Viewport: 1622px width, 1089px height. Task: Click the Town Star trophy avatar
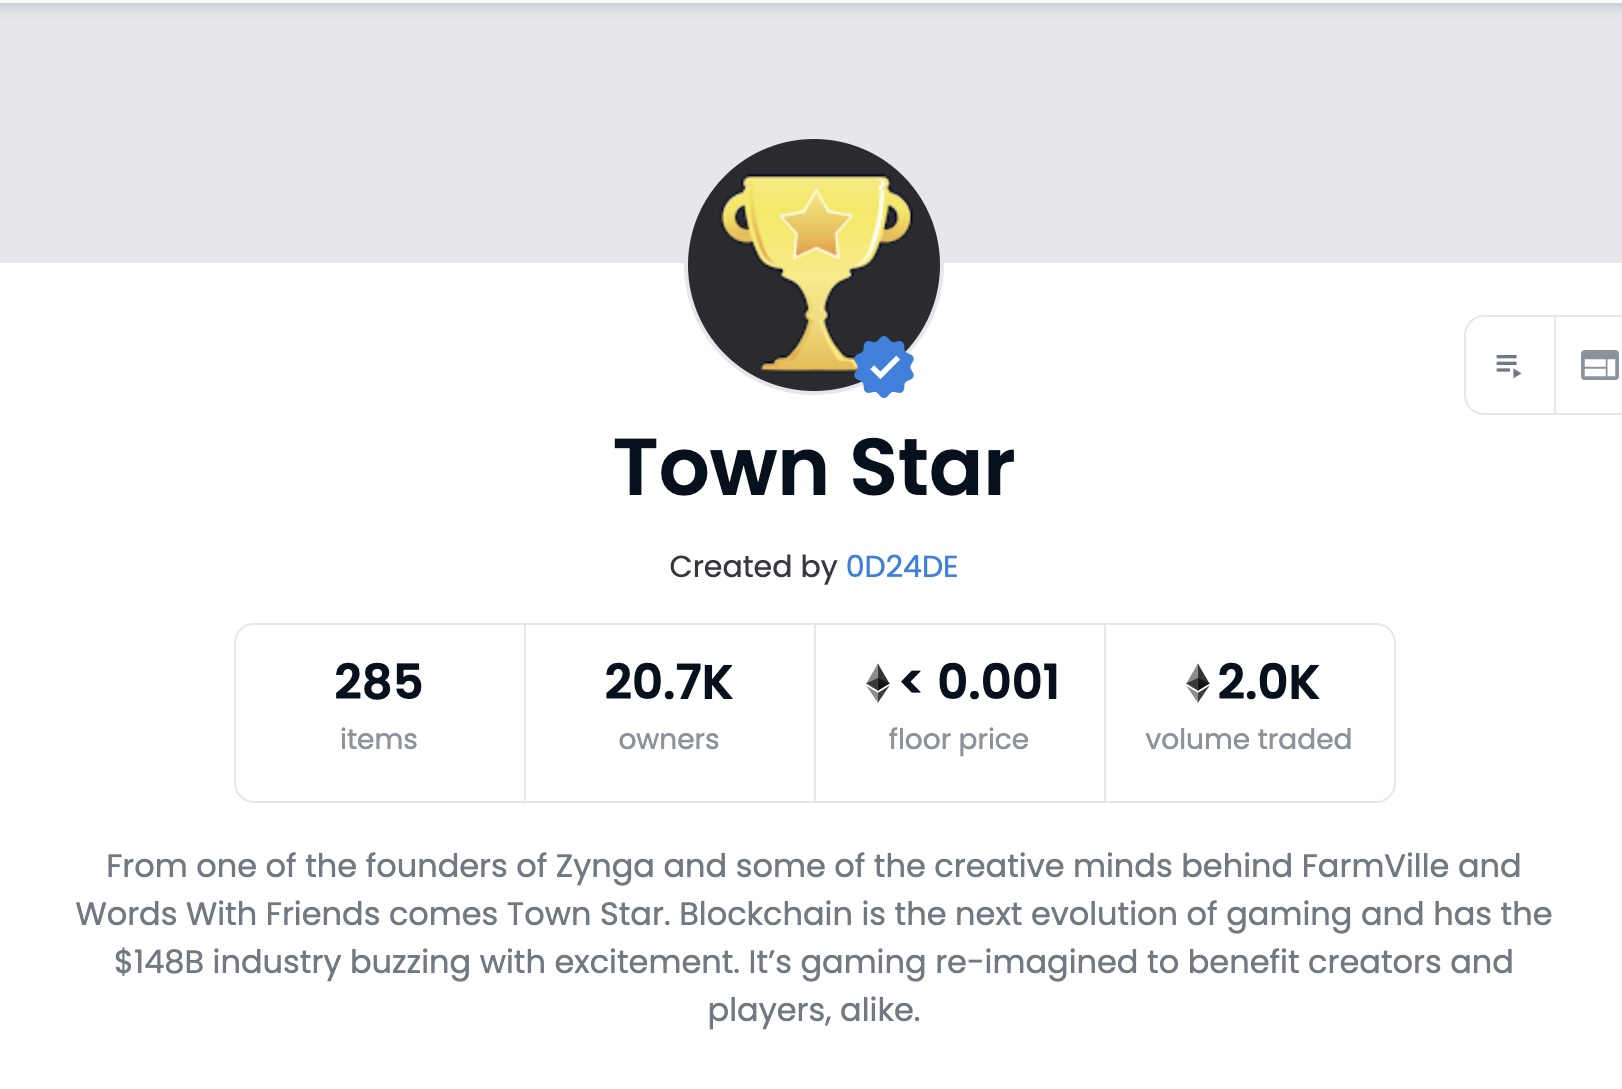pos(813,263)
